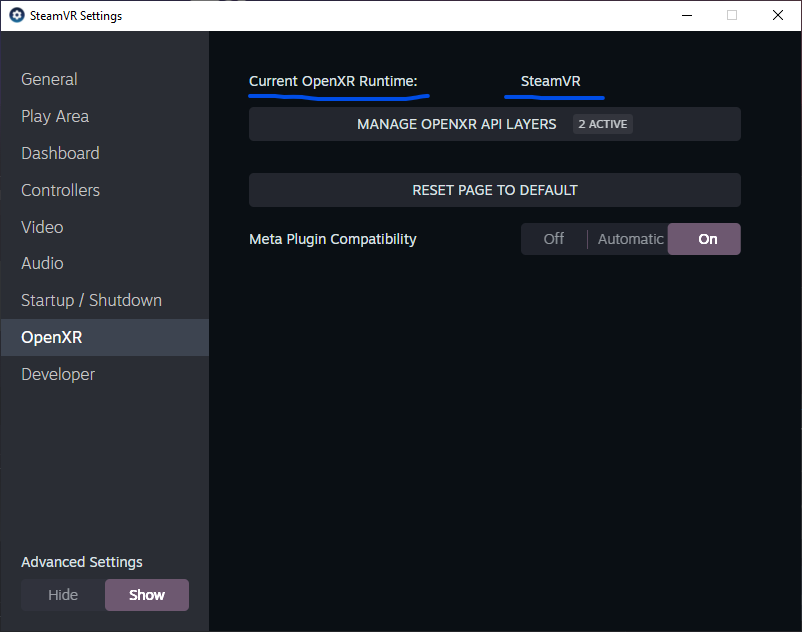
Task: Hide Advanced Settings
Action: click(x=63, y=595)
